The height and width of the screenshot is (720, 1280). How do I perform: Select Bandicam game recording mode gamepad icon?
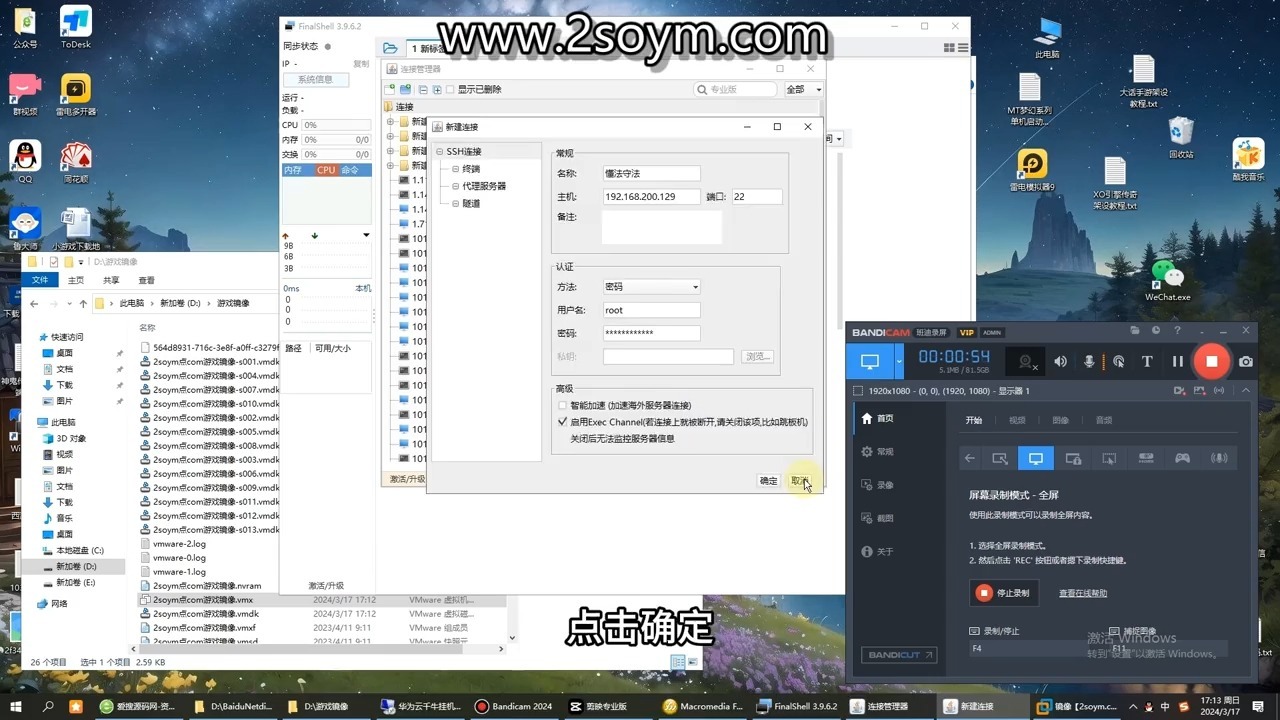pos(1182,458)
